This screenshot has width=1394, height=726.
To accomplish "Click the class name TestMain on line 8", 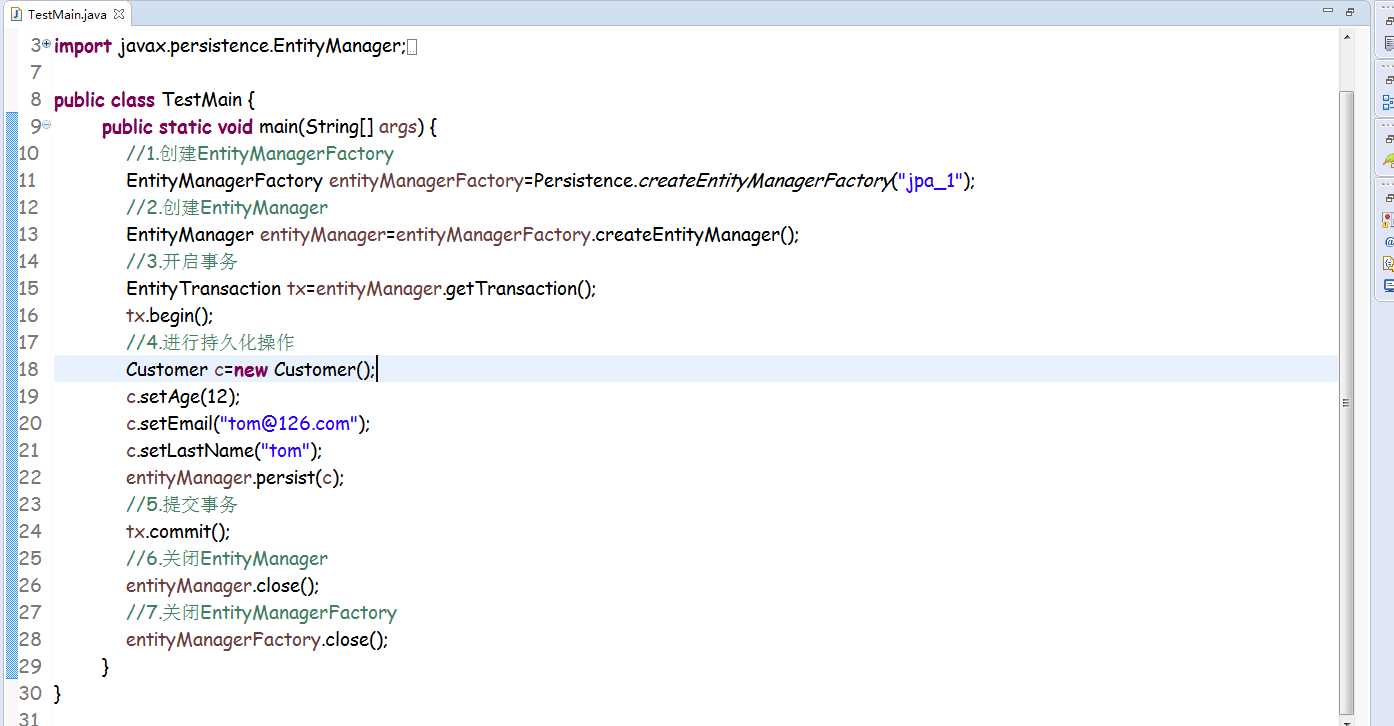I will (202, 100).
